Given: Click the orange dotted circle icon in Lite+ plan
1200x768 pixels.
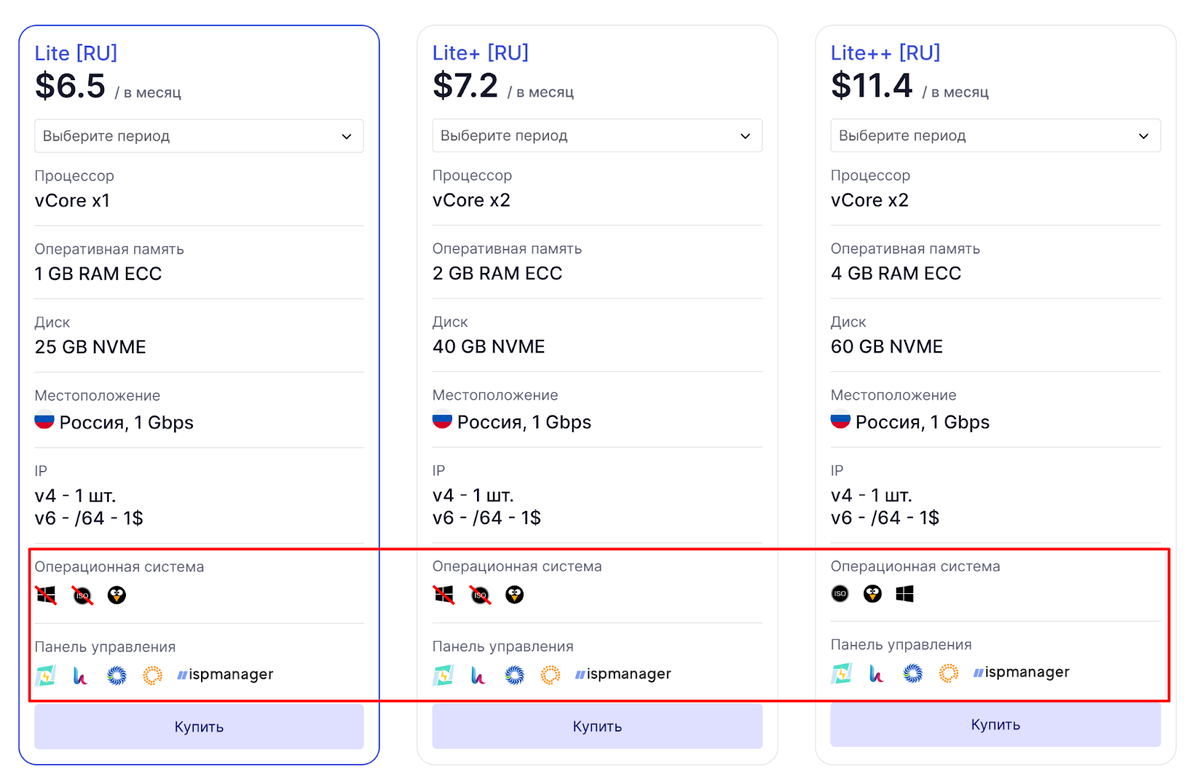Looking at the screenshot, I should coord(550,675).
